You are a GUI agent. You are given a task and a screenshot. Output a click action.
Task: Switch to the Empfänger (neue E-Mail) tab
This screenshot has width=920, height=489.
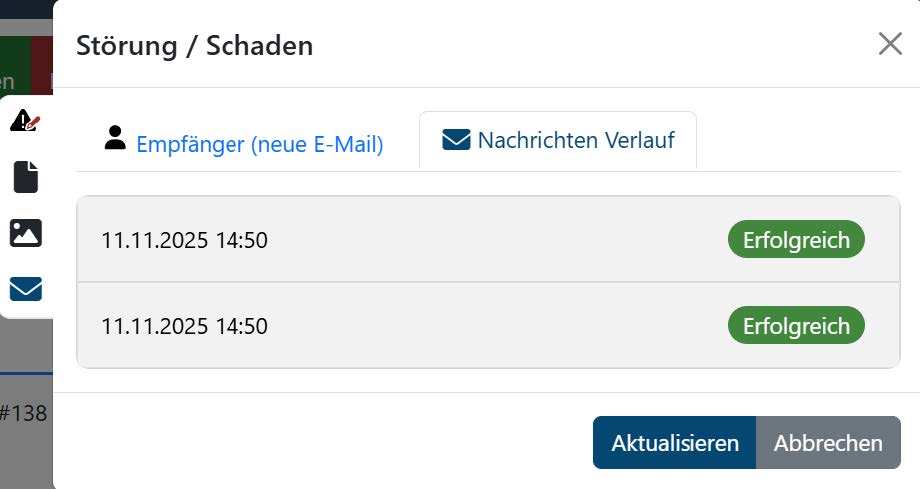pos(259,144)
